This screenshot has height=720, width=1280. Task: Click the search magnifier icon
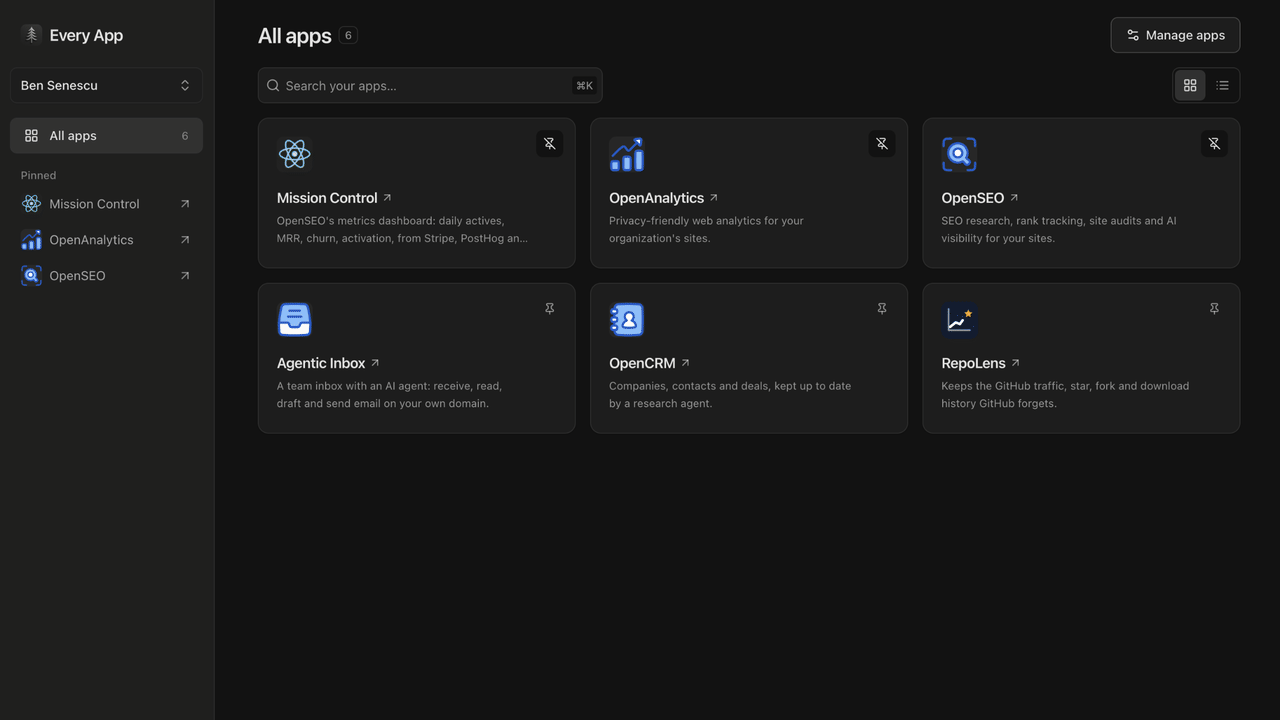tap(273, 85)
